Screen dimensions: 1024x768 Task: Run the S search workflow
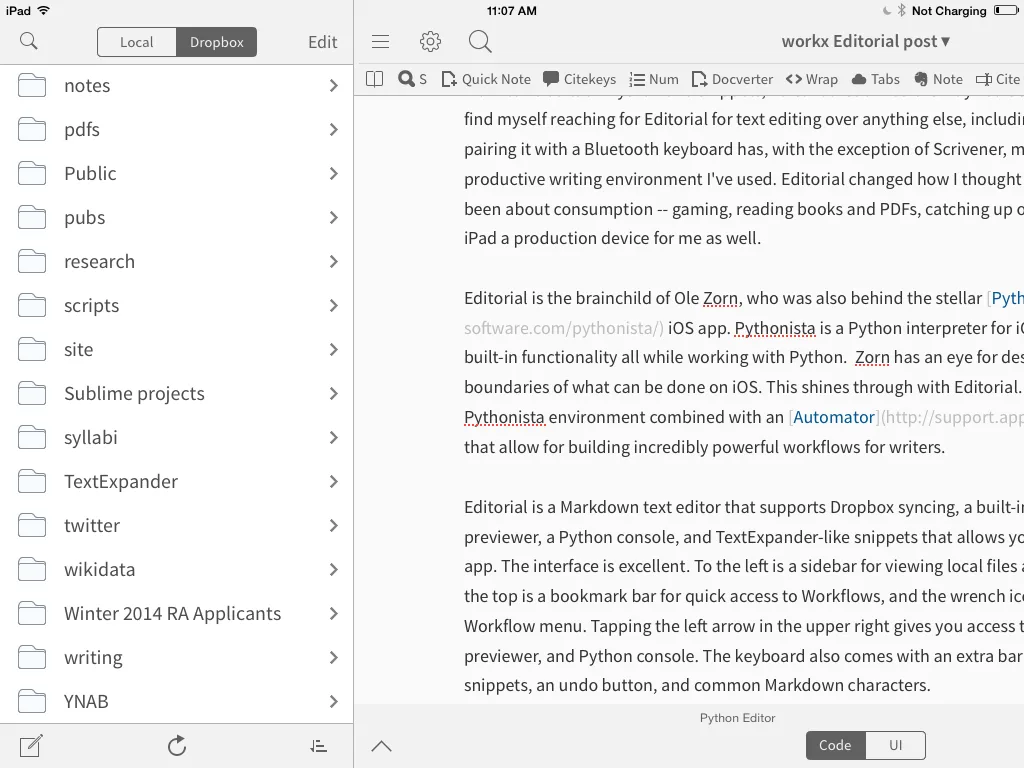pyautogui.click(x=412, y=80)
